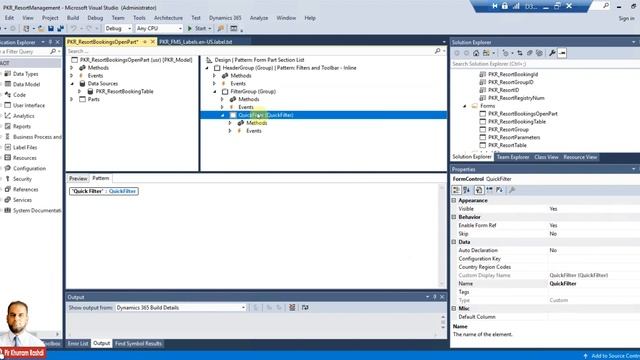Collapse the Data Sources node

point(72,83)
